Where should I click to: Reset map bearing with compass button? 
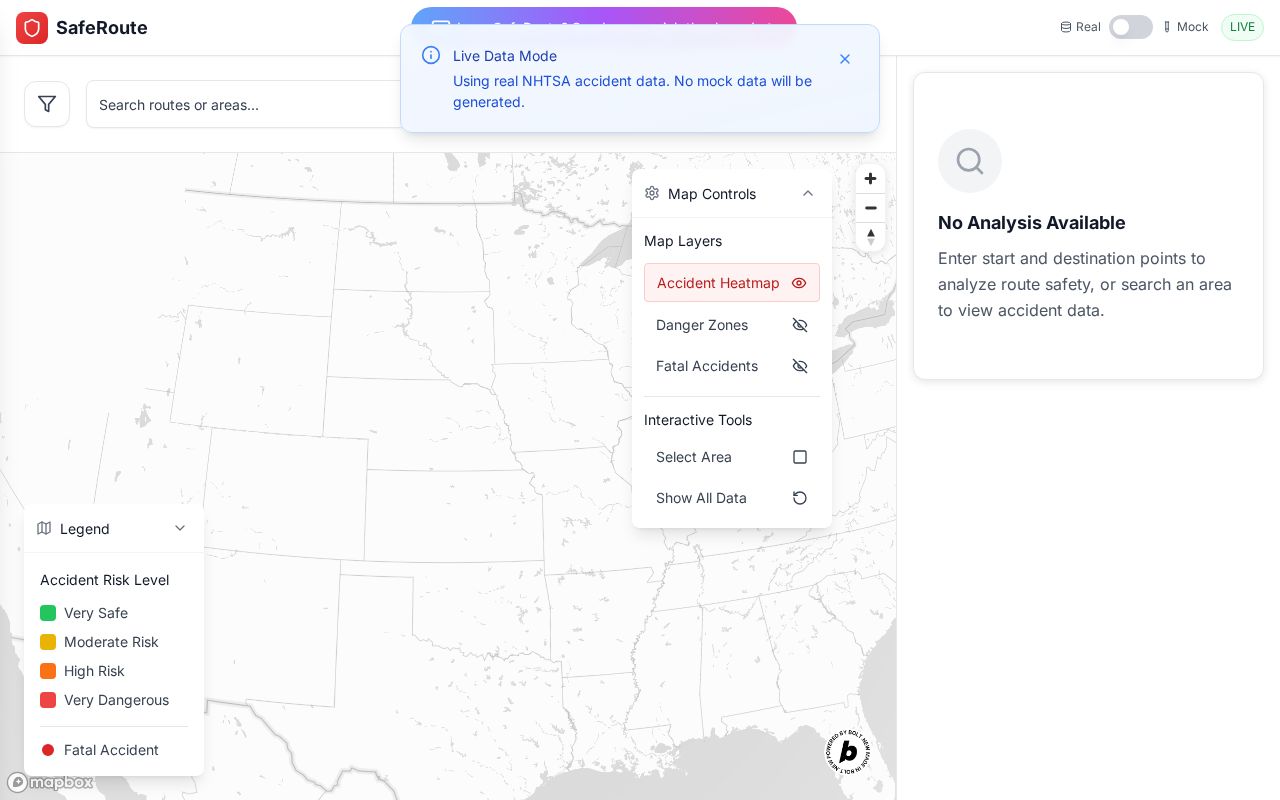pyautogui.click(x=871, y=237)
